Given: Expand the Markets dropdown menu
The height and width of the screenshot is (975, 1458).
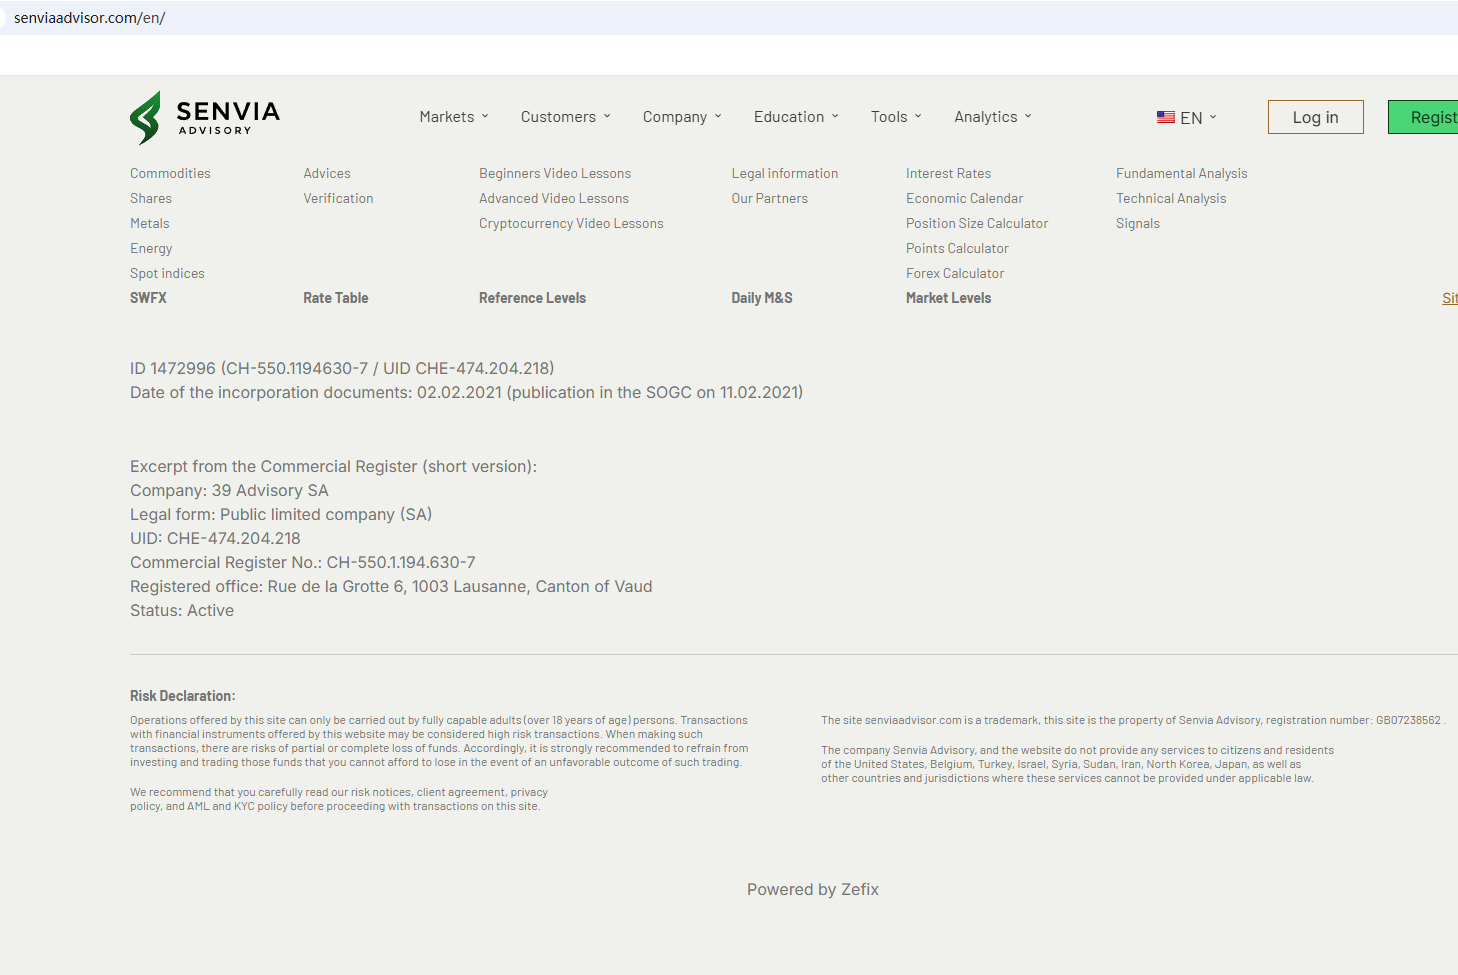Looking at the screenshot, I should (454, 117).
